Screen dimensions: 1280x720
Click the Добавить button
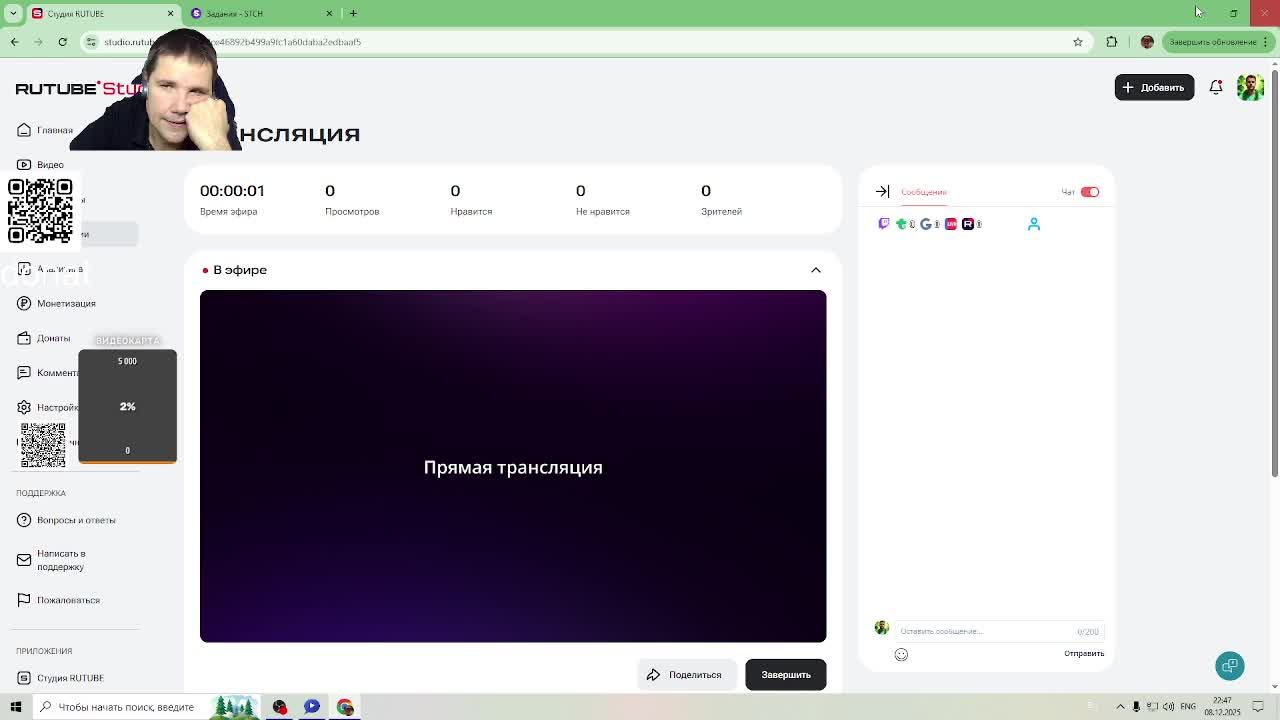coord(1154,87)
